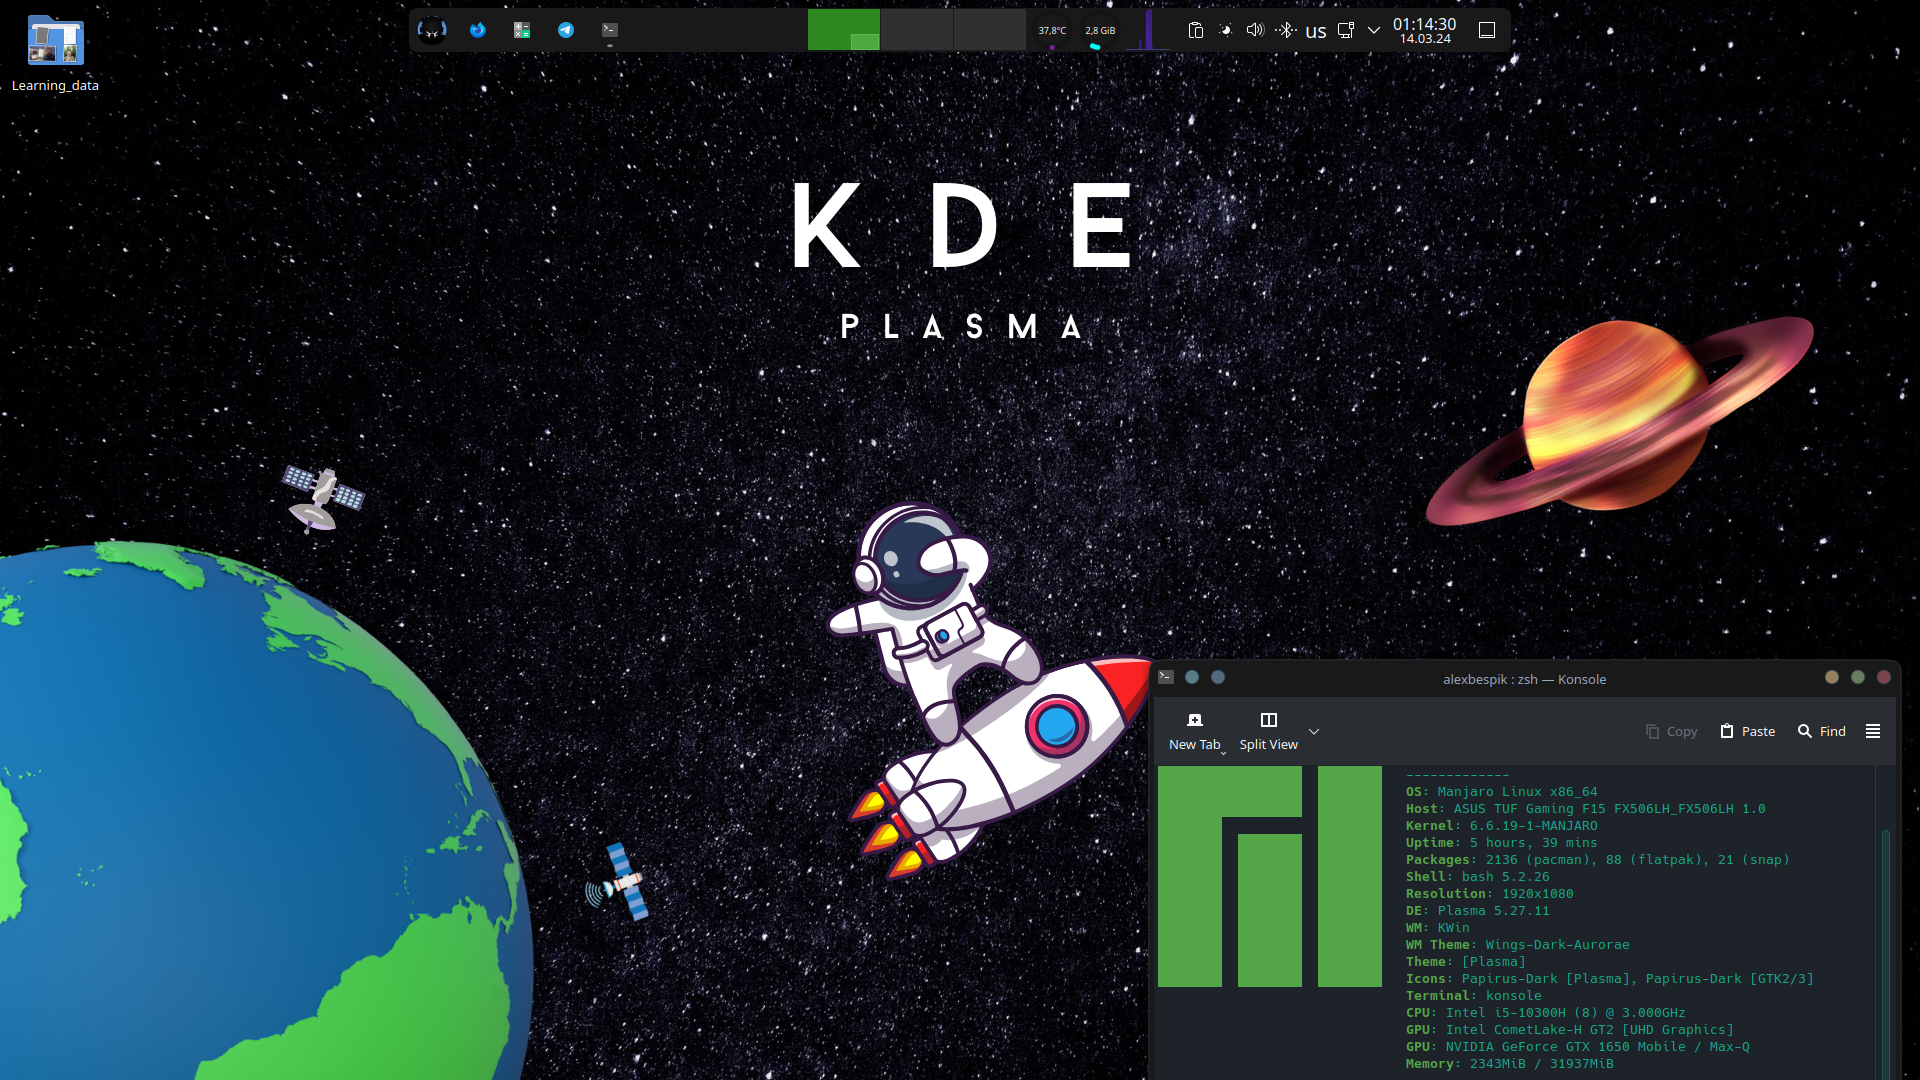Open the Konsole hamburger menu
Screen dimensions: 1920x1080
[x=1873, y=731]
